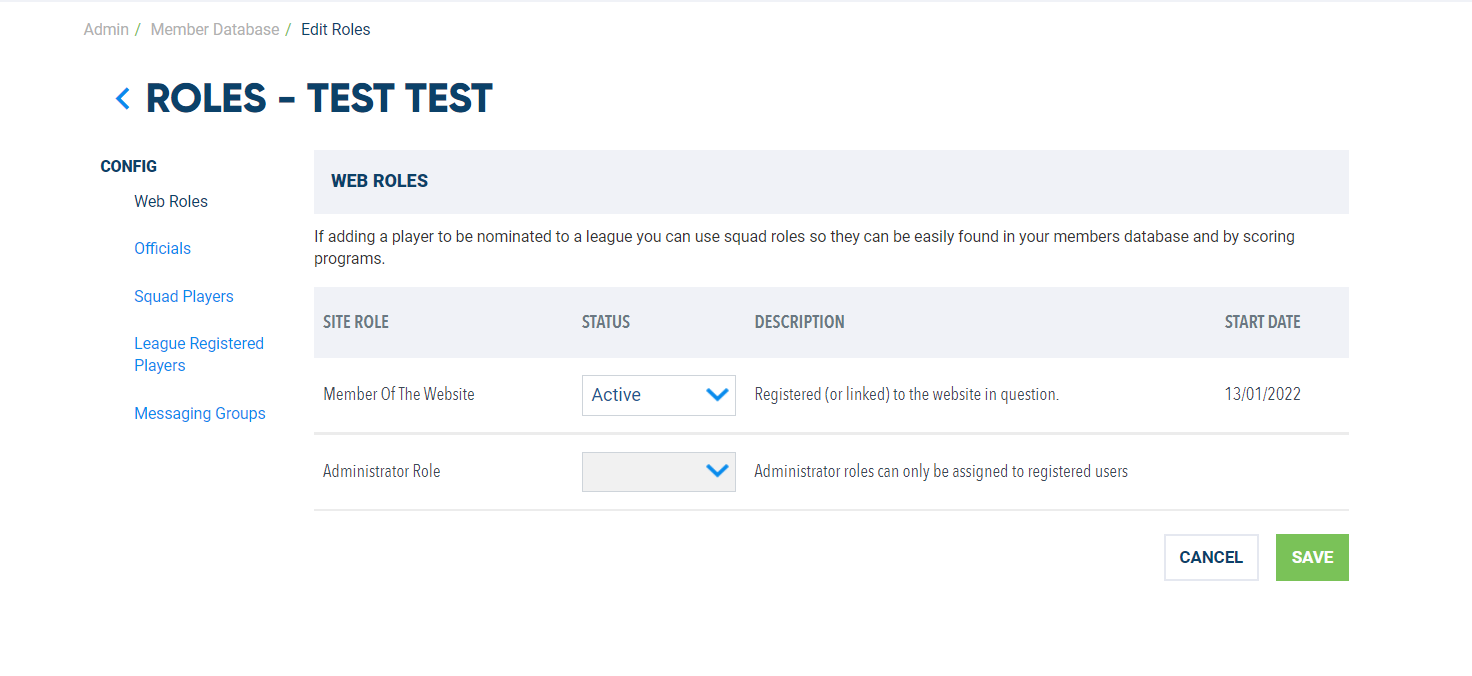Open League Registered Players section
Screen dimensions: 1472x676
click(x=199, y=354)
